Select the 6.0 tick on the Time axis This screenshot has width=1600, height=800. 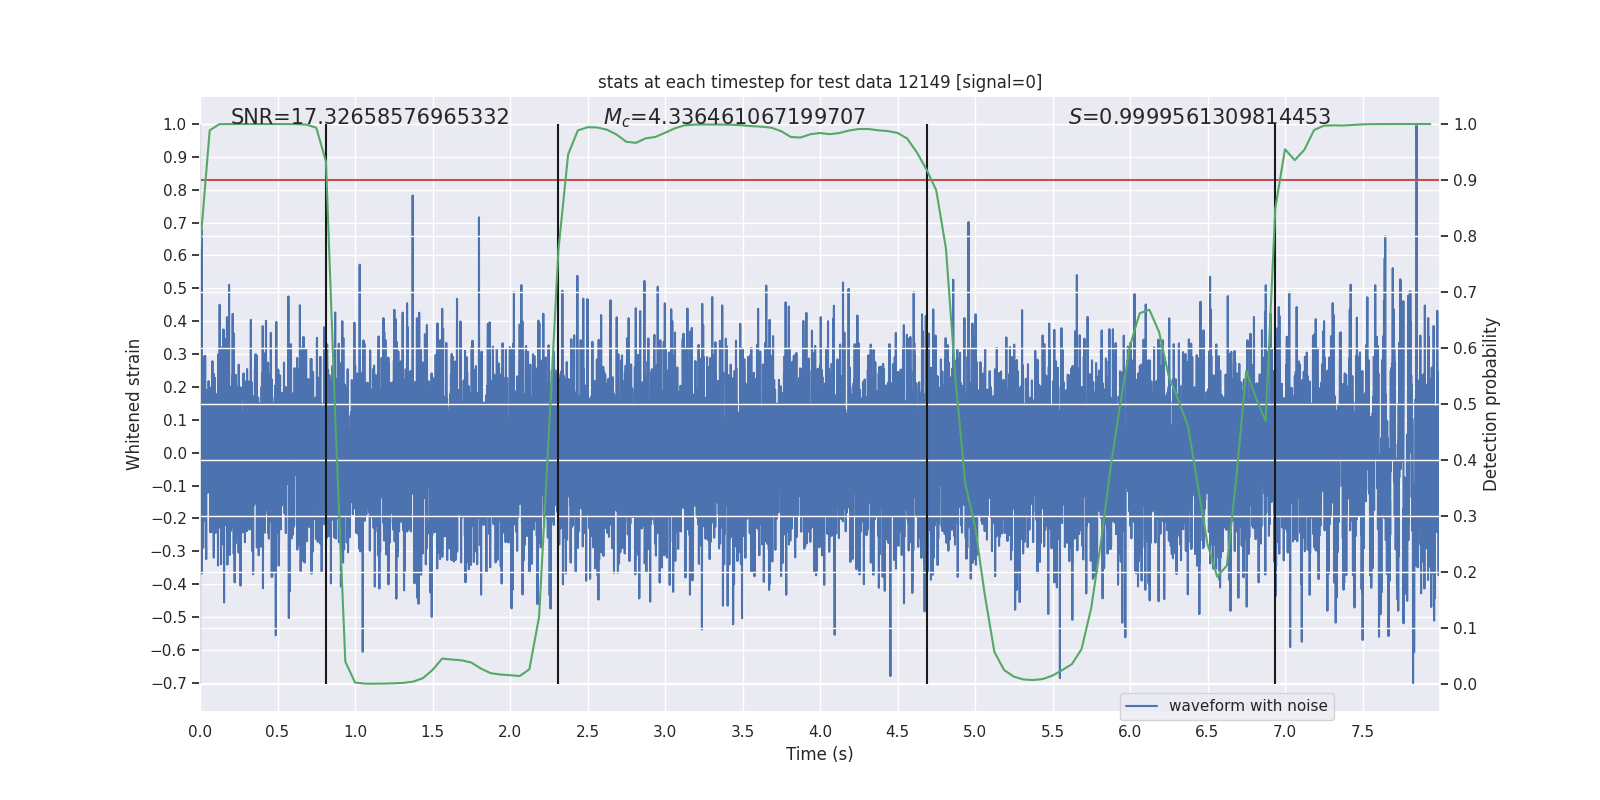click(1130, 731)
